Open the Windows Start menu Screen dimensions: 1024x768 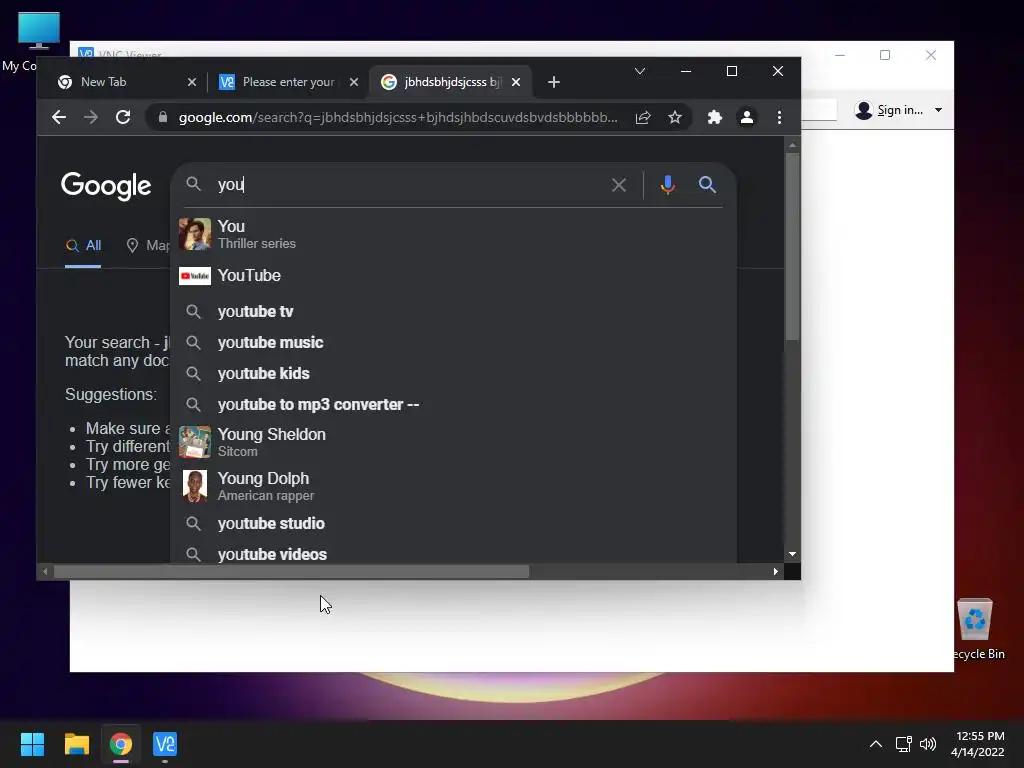(x=32, y=744)
